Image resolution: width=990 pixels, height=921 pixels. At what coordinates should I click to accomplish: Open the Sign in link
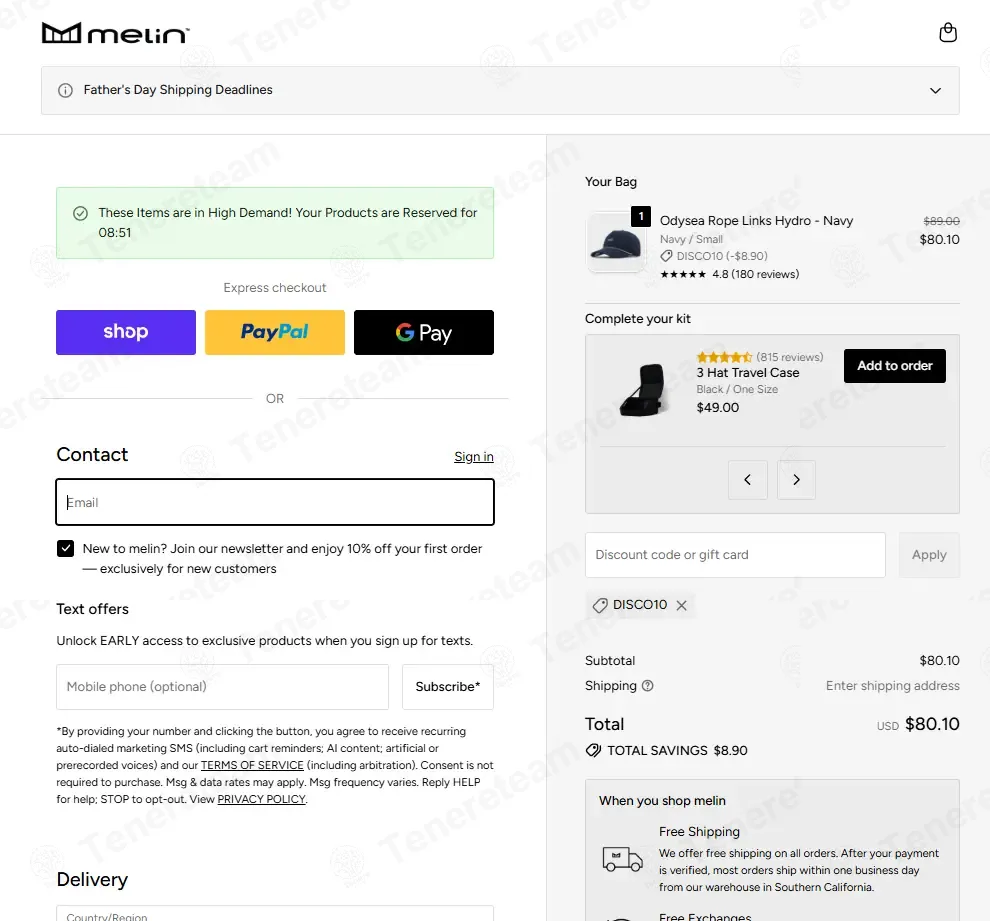474,456
